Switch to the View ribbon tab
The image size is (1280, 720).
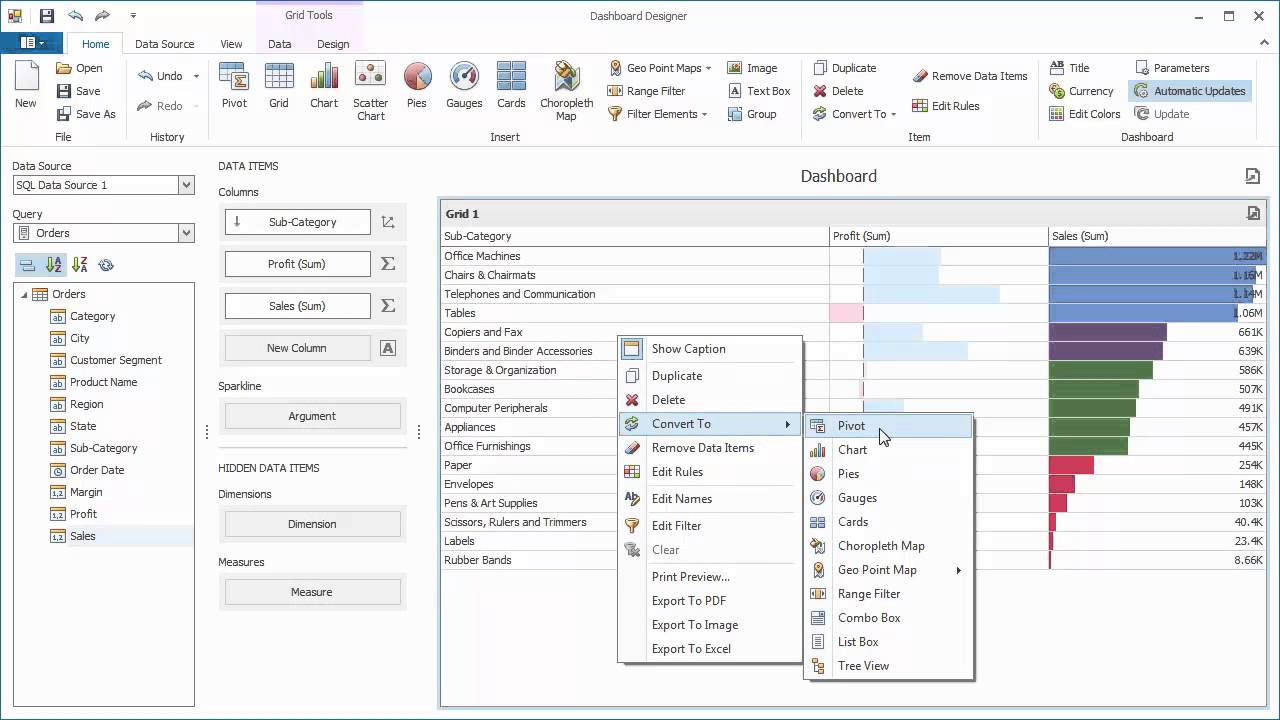(231, 44)
